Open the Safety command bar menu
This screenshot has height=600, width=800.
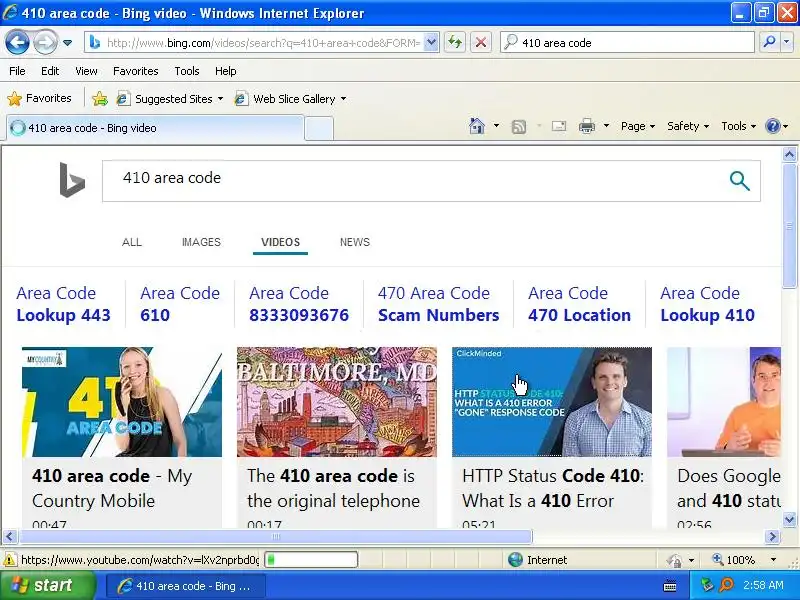688,126
